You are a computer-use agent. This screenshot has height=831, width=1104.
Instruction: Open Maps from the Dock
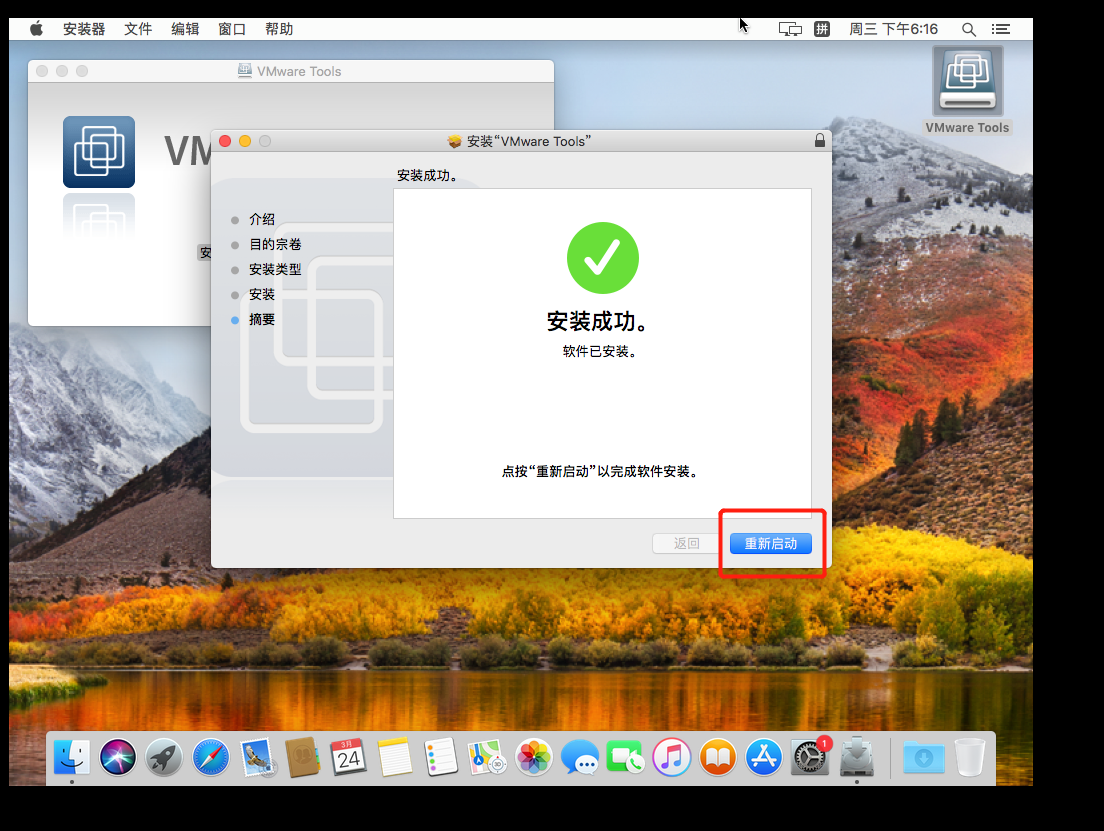(x=487, y=758)
